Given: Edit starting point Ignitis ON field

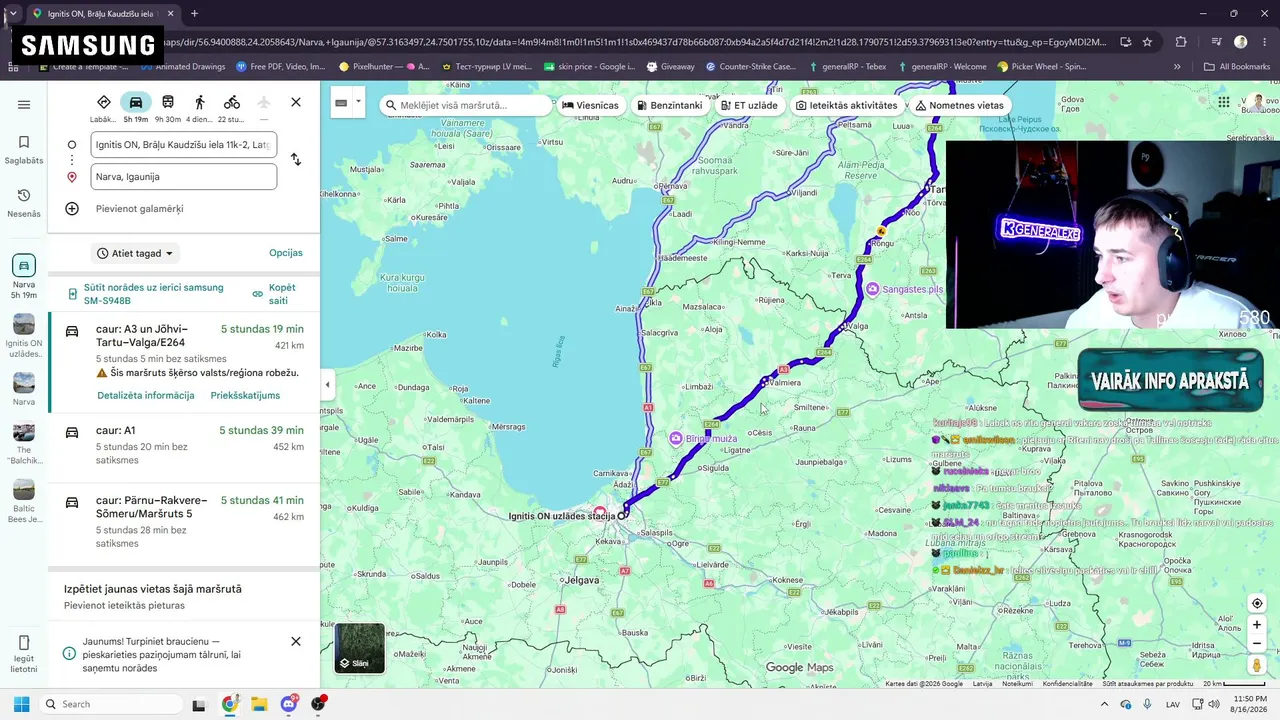Looking at the screenshot, I should pyautogui.click(x=183, y=145).
